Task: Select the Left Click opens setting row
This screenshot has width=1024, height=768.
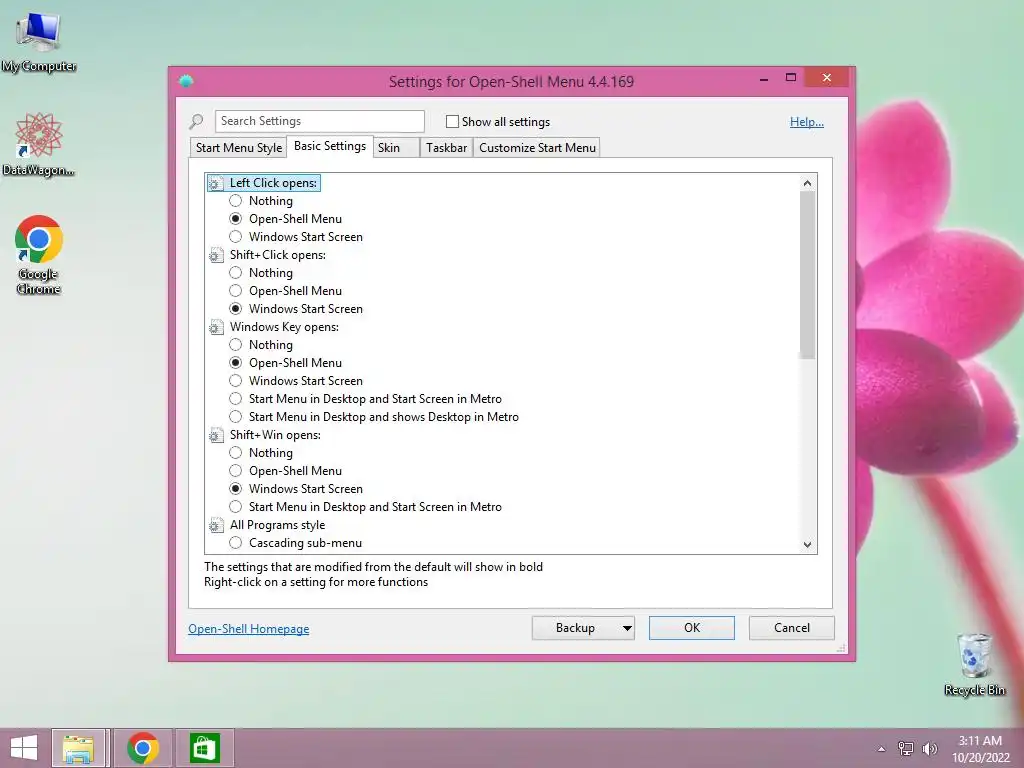Action: [264, 184]
